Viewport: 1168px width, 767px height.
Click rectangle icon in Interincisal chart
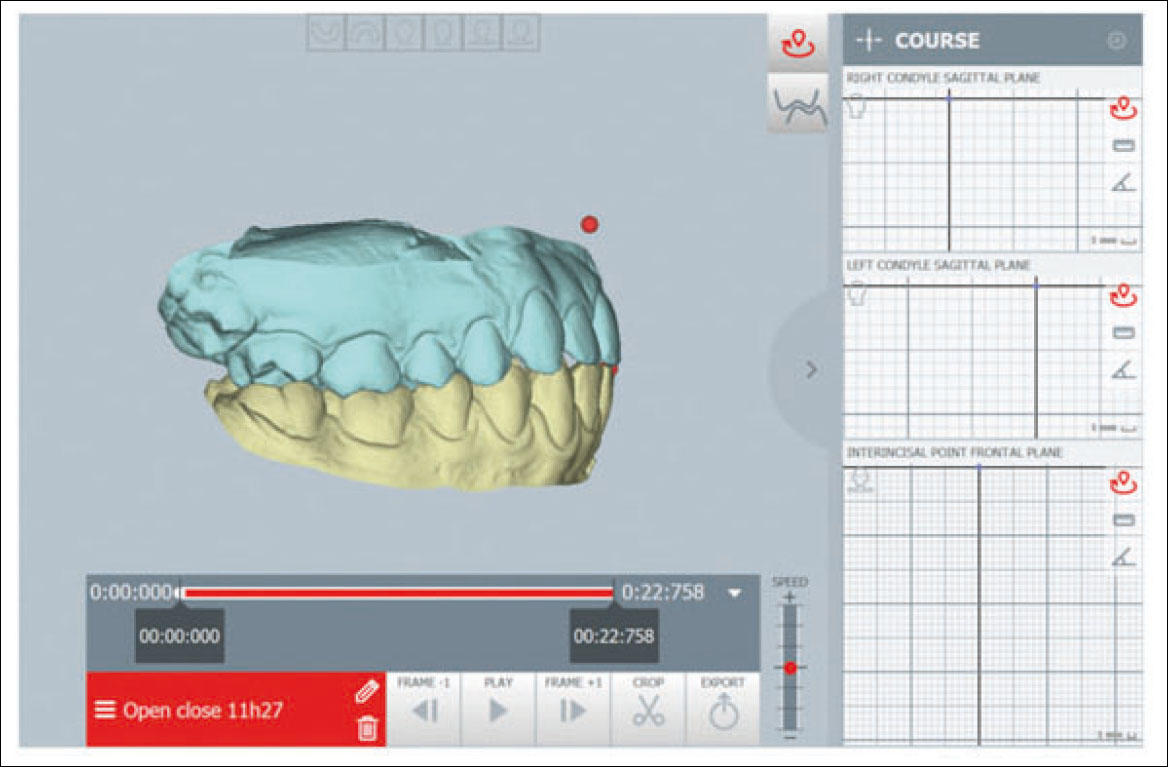click(1123, 520)
